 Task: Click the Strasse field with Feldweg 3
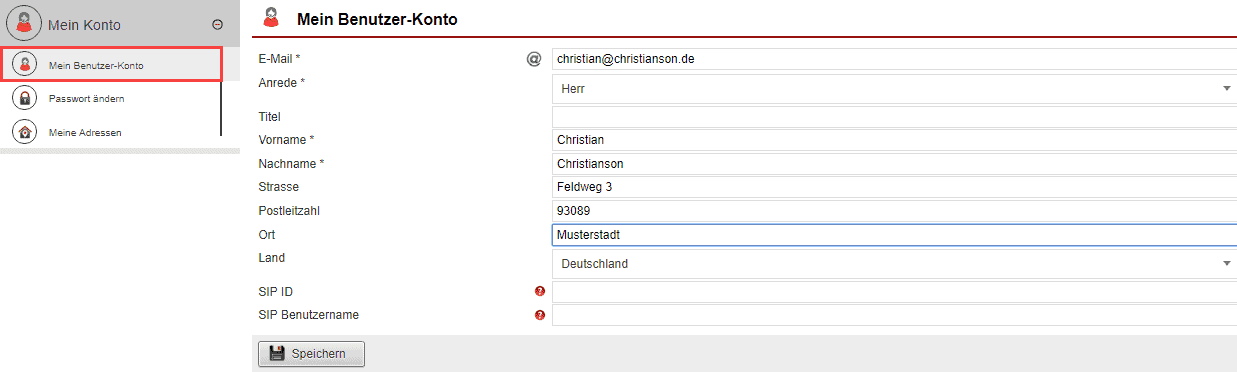point(894,187)
